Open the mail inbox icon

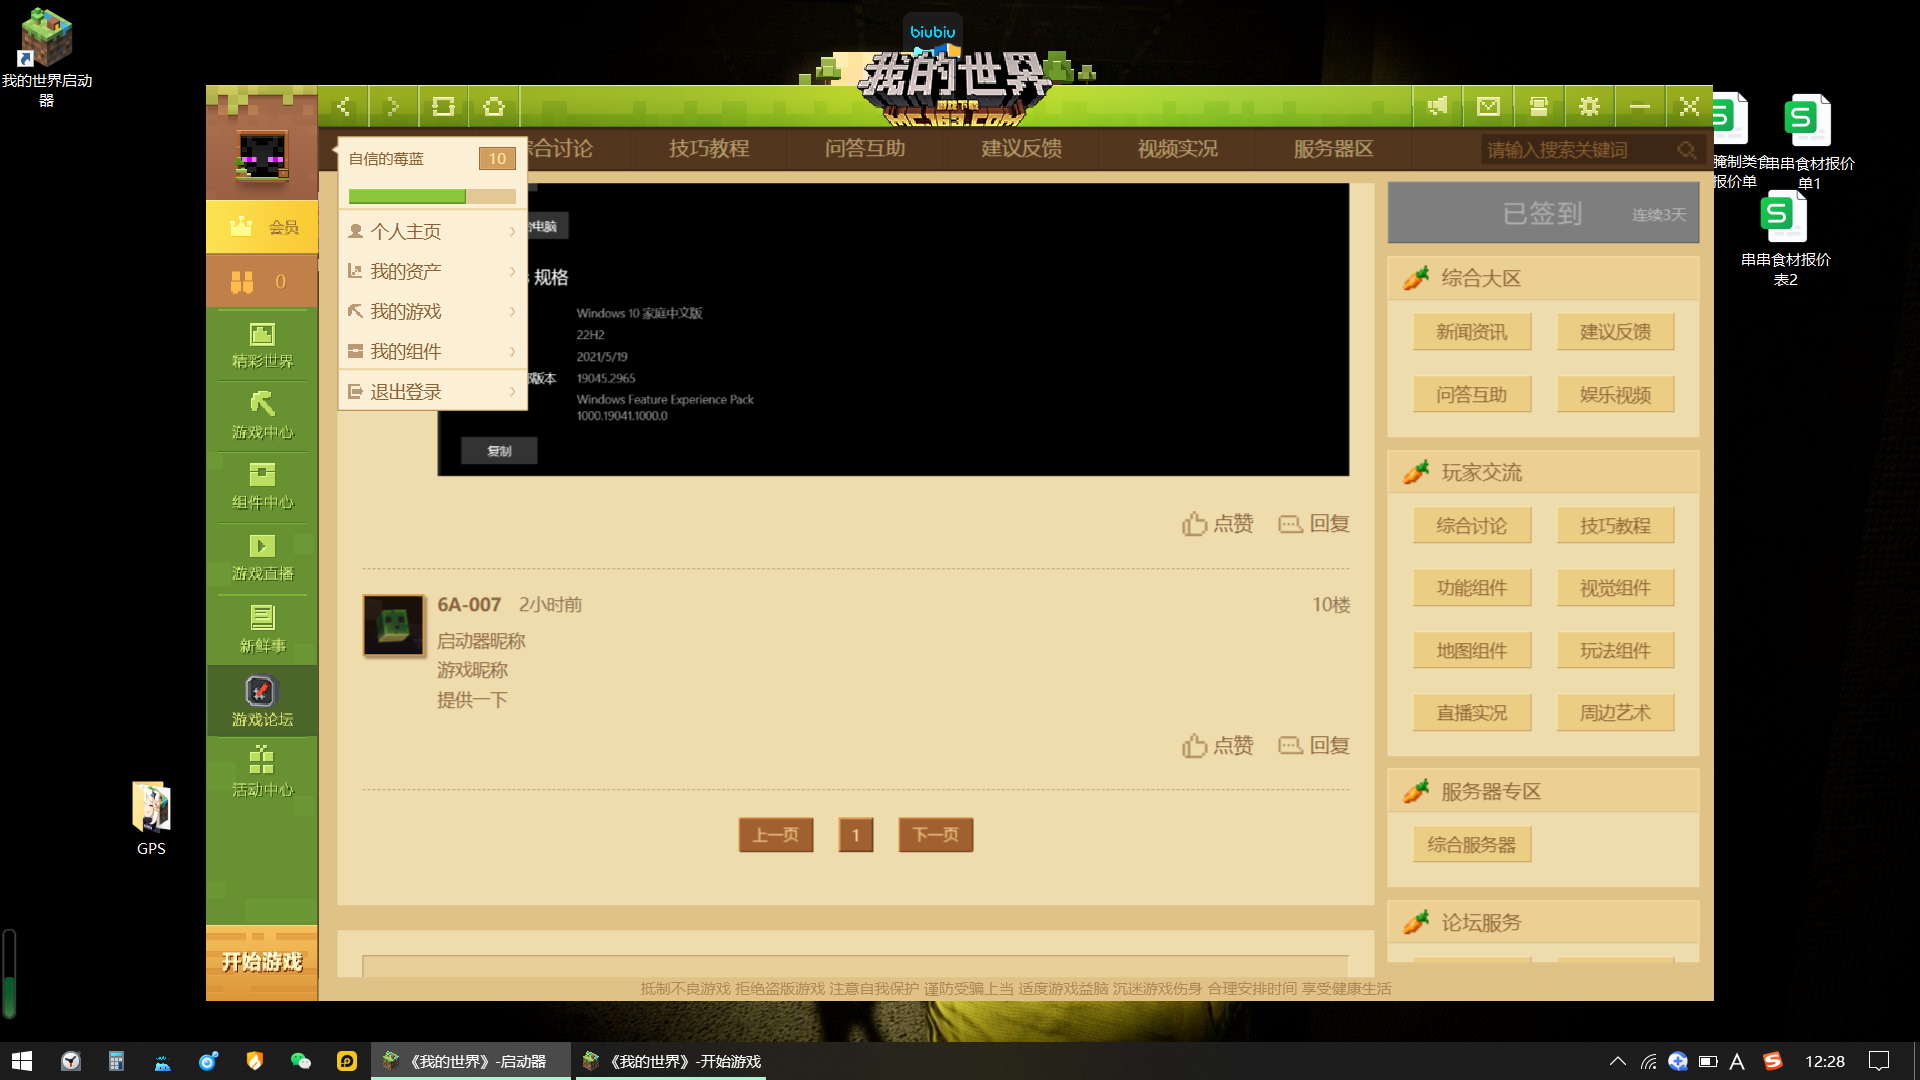1488,106
